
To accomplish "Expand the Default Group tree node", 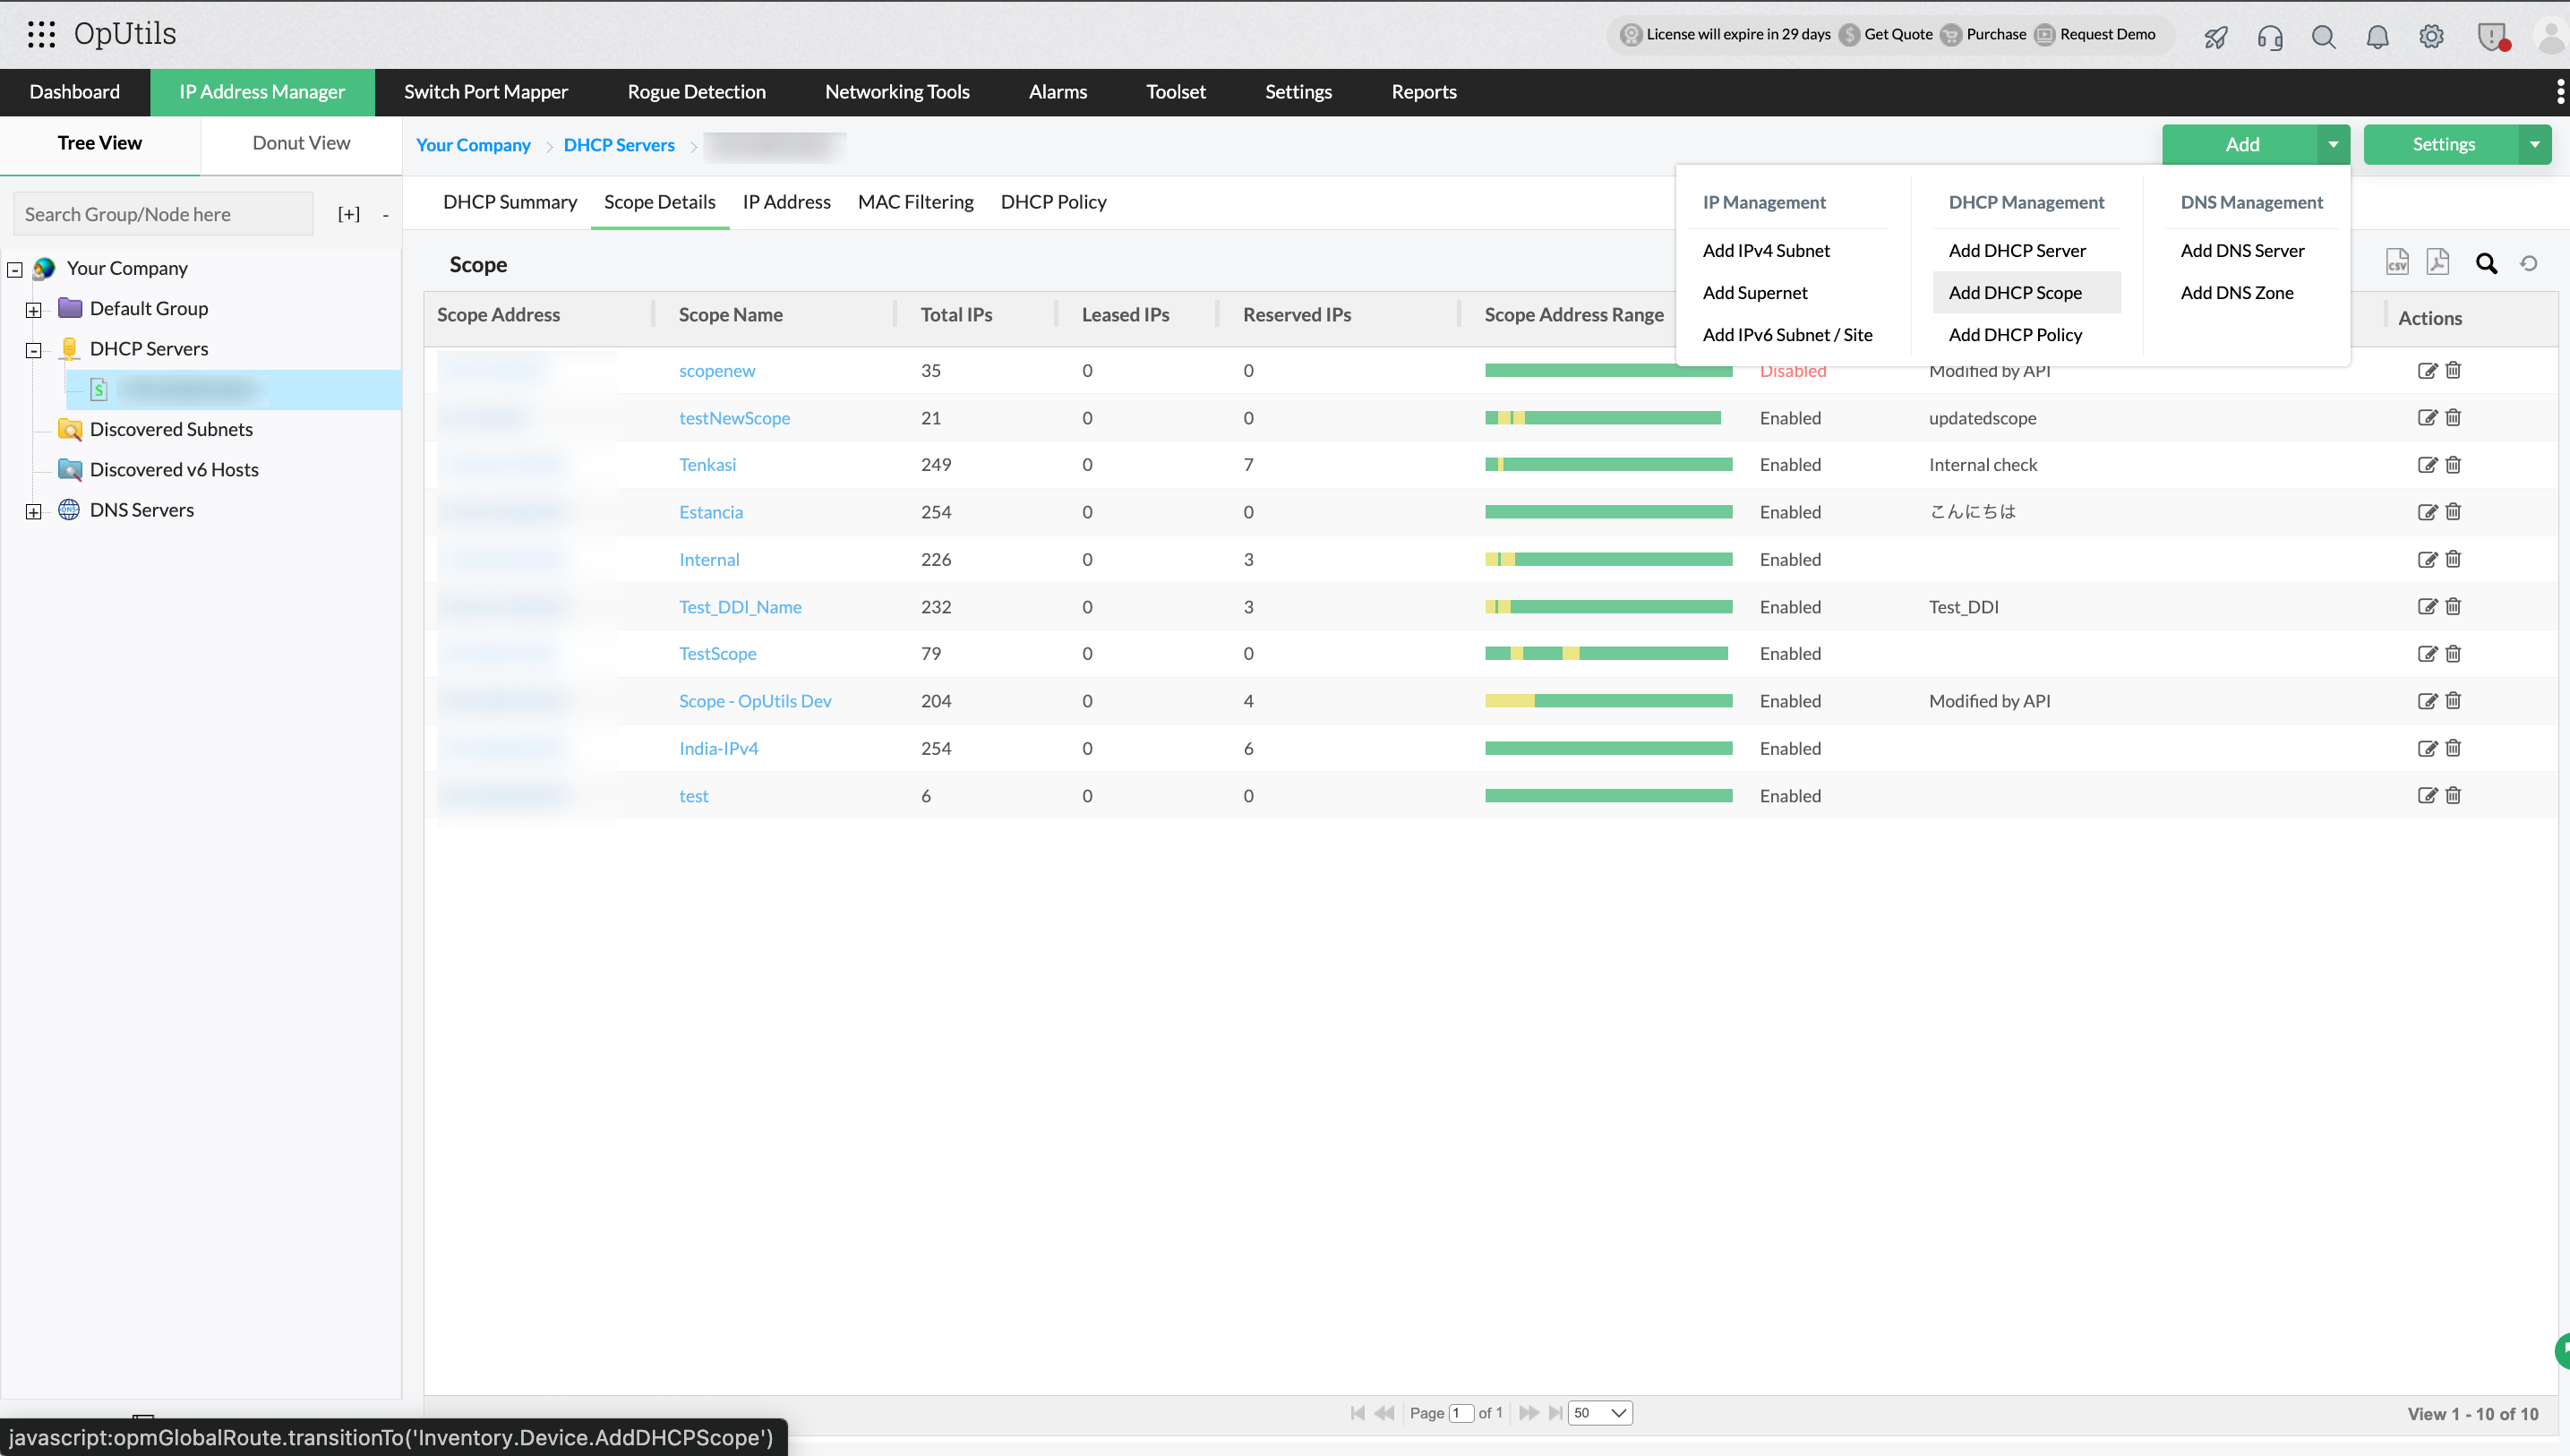I will [34, 310].
